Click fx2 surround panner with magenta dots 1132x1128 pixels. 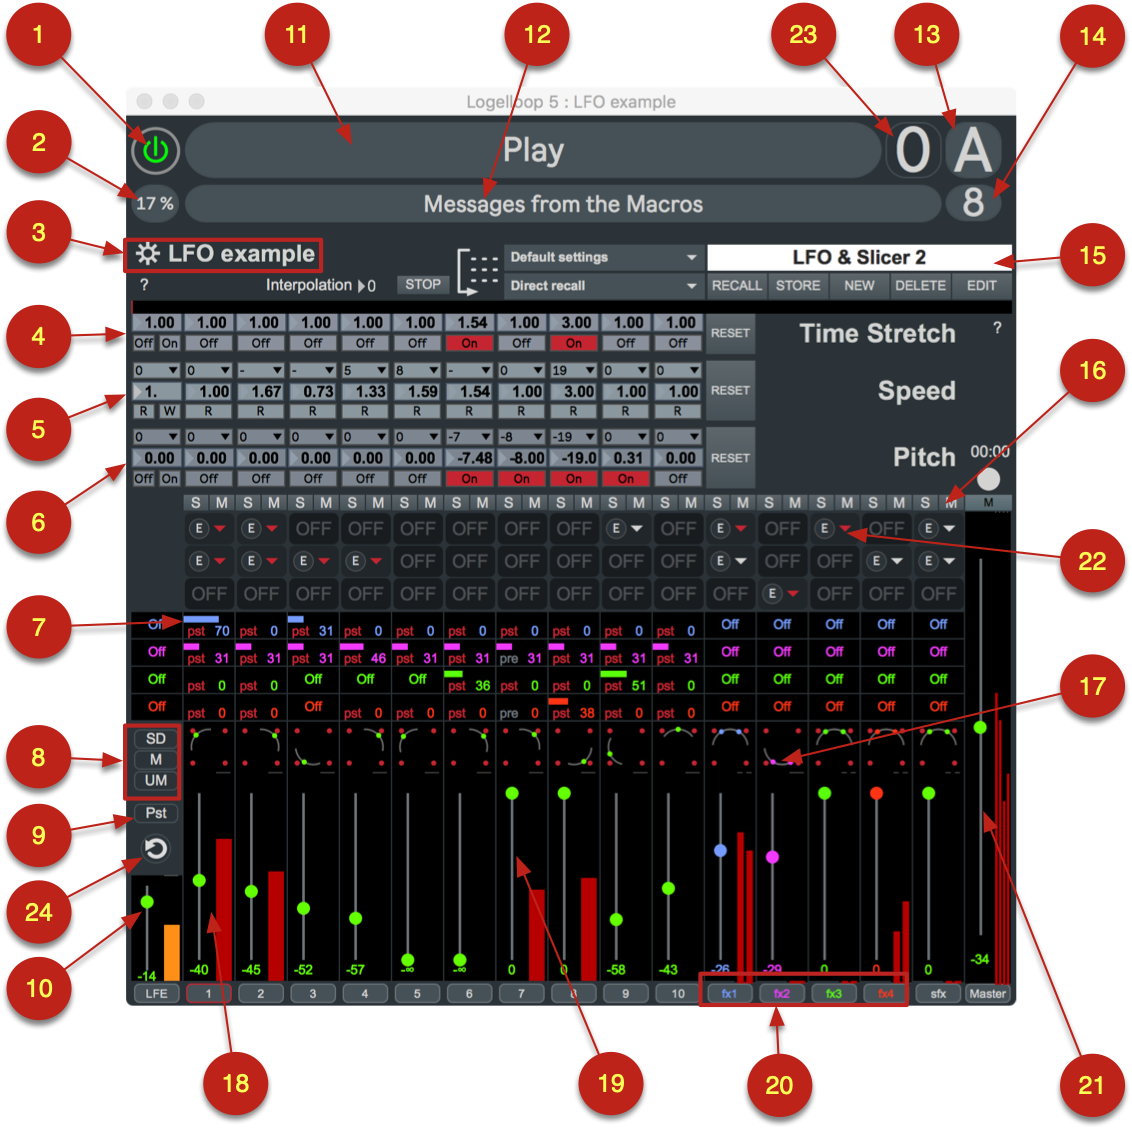coord(783,748)
